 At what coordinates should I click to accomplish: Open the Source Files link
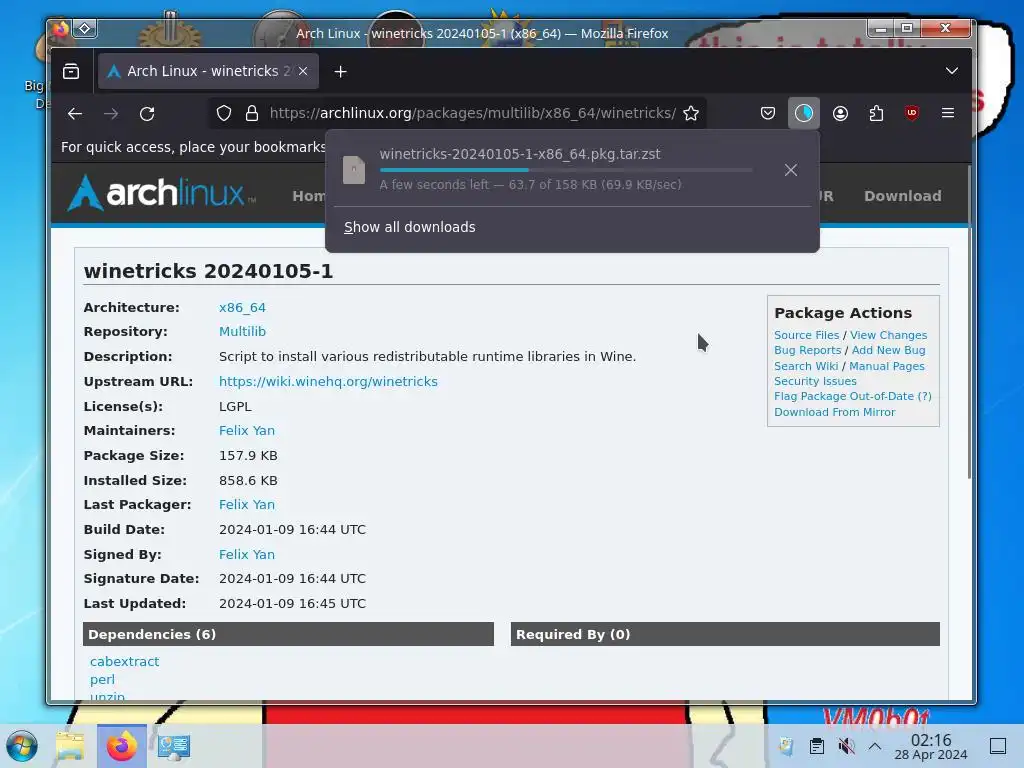(x=807, y=335)
